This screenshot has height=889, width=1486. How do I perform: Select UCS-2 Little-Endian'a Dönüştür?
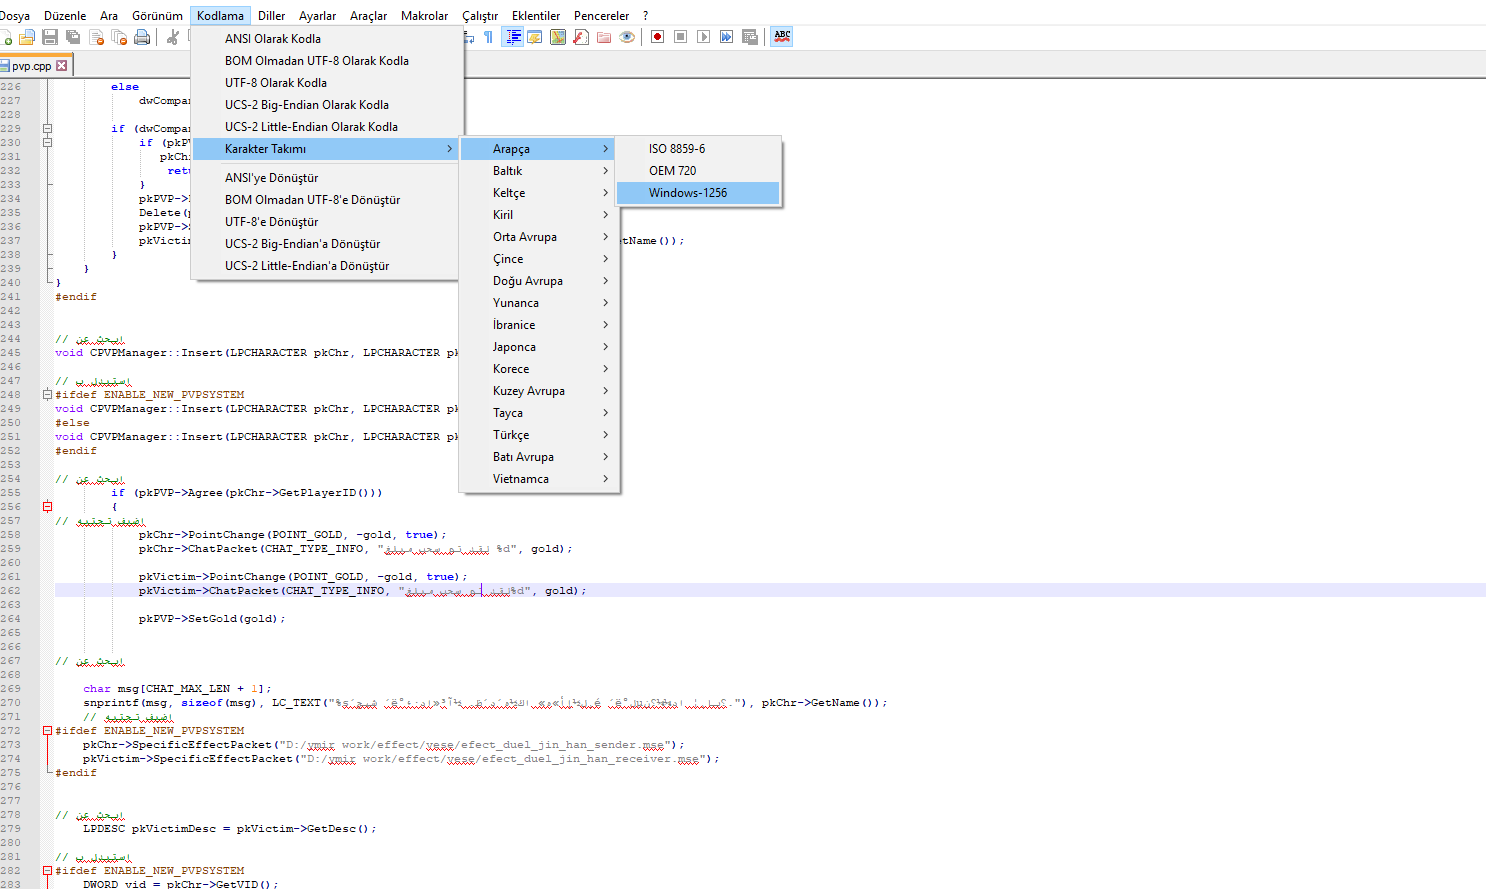tap(327, 266)
